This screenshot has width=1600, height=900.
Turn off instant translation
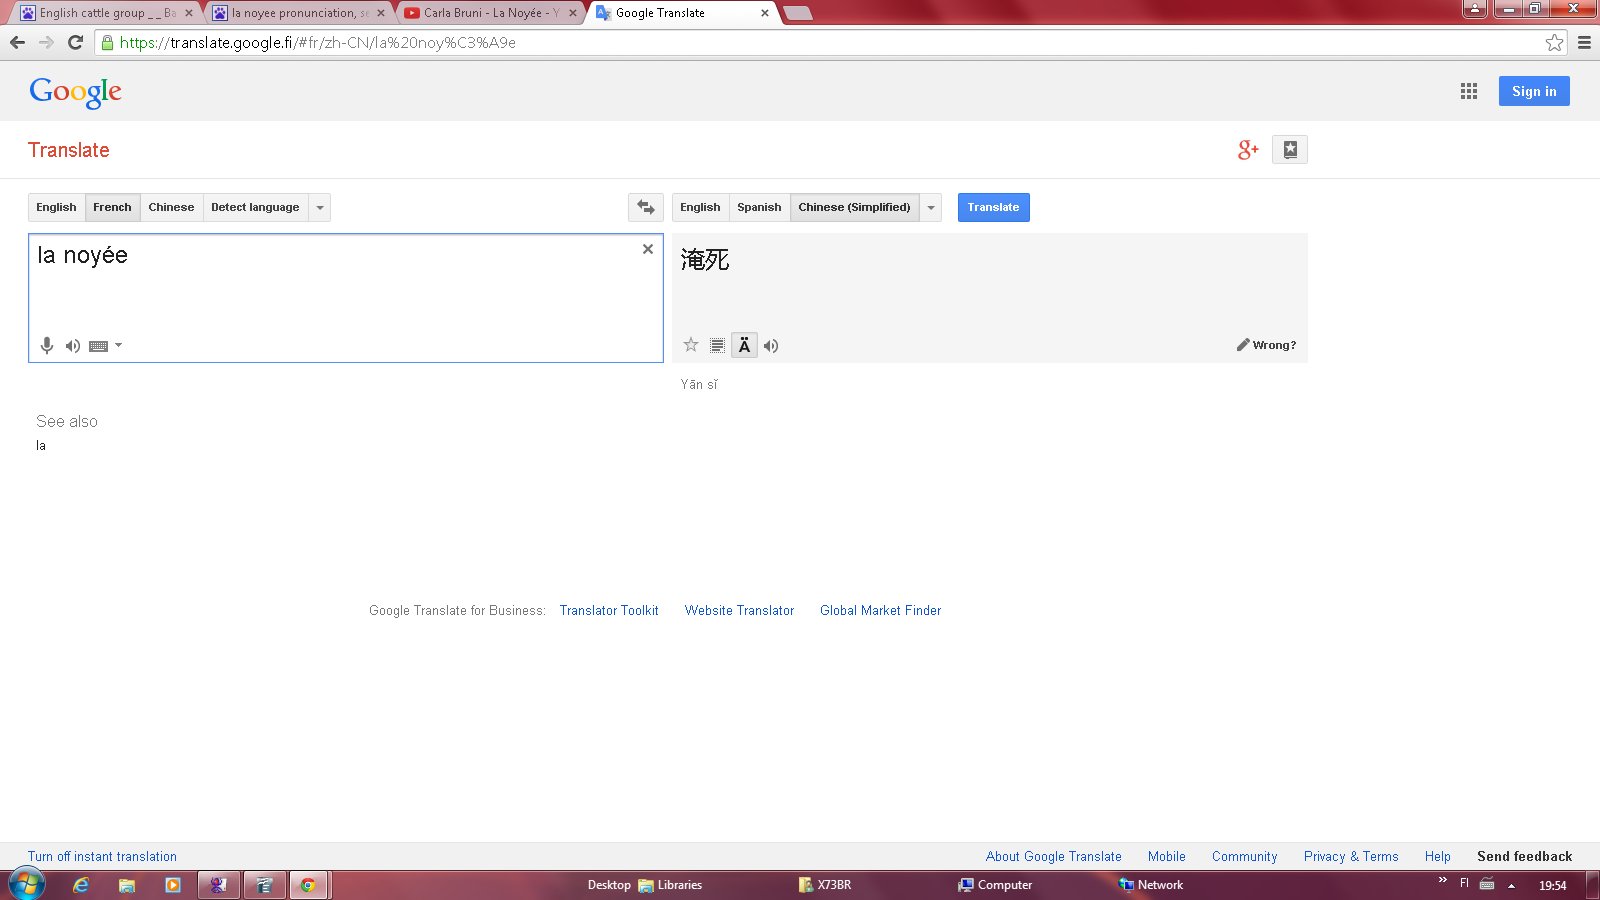pos(102,856)
